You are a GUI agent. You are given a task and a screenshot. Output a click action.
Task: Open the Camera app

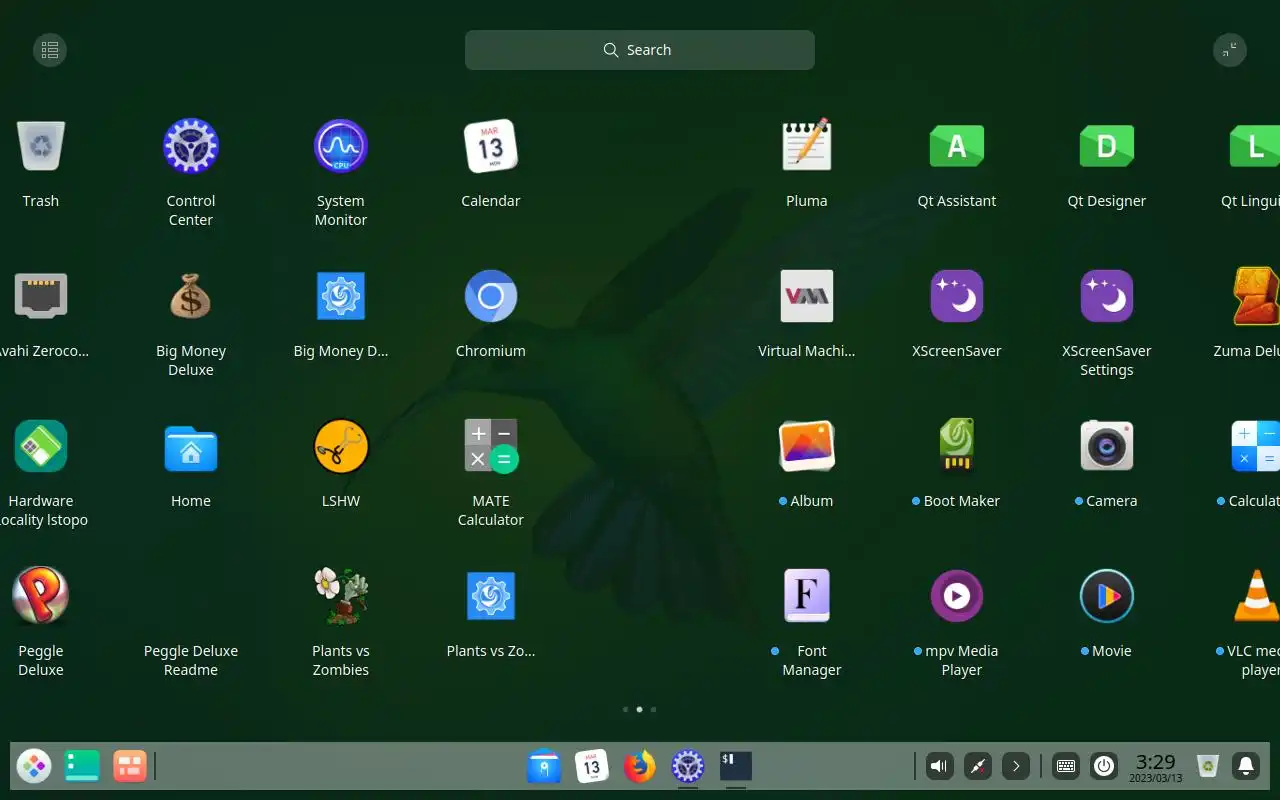(x=1107, y=446)
